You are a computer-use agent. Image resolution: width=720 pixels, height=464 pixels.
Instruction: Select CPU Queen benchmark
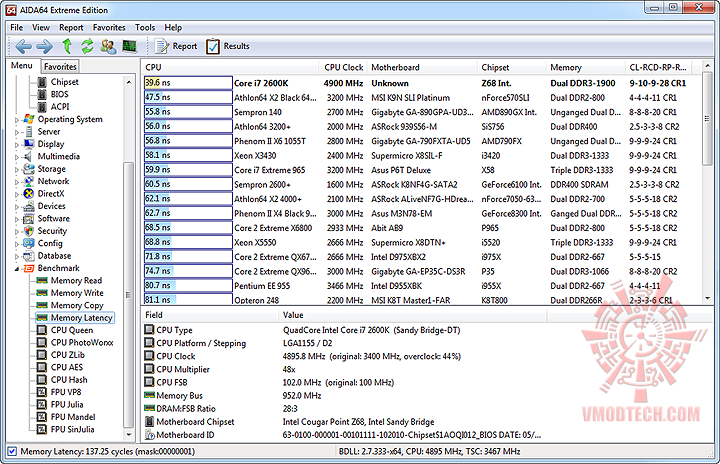click(x=72, y=330)
